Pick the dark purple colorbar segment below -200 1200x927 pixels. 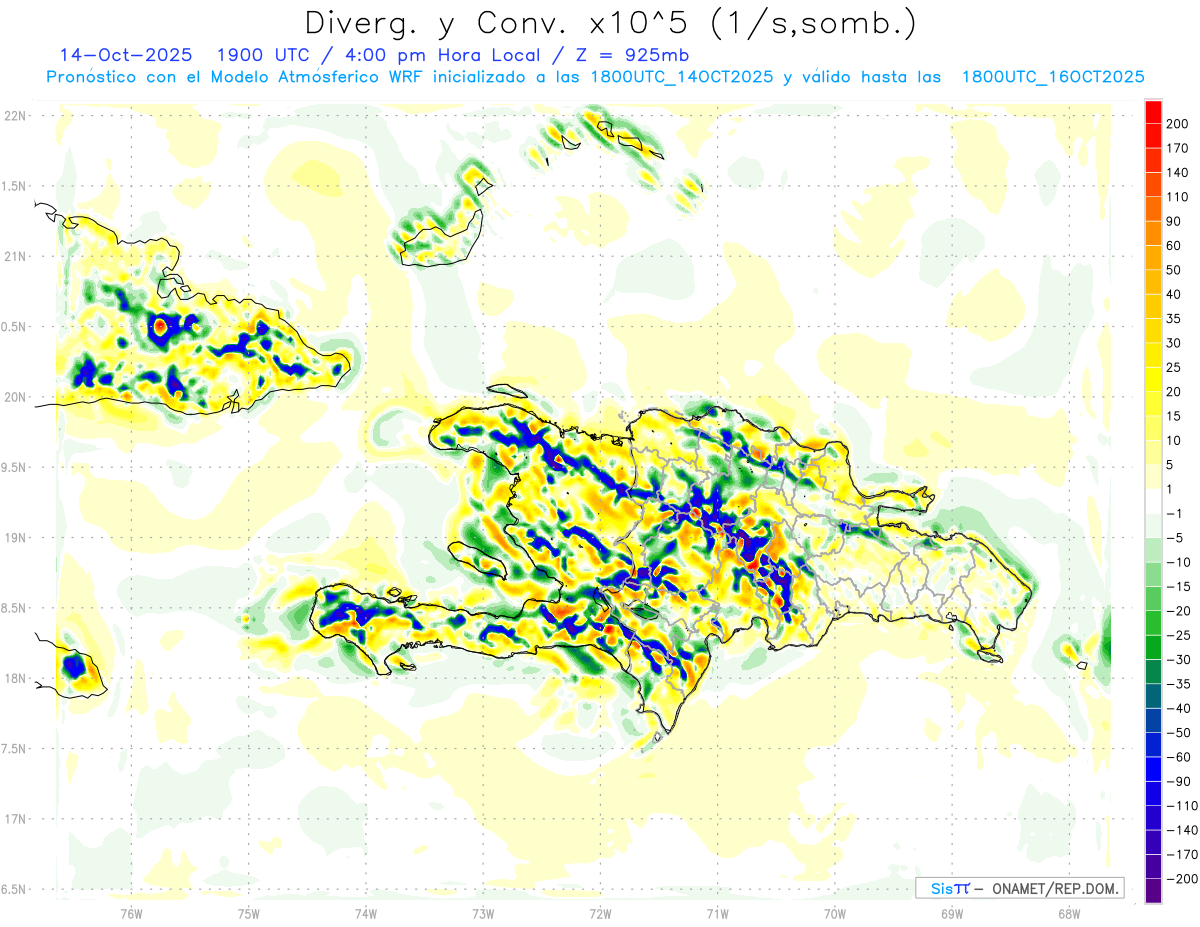point(1153,890)
